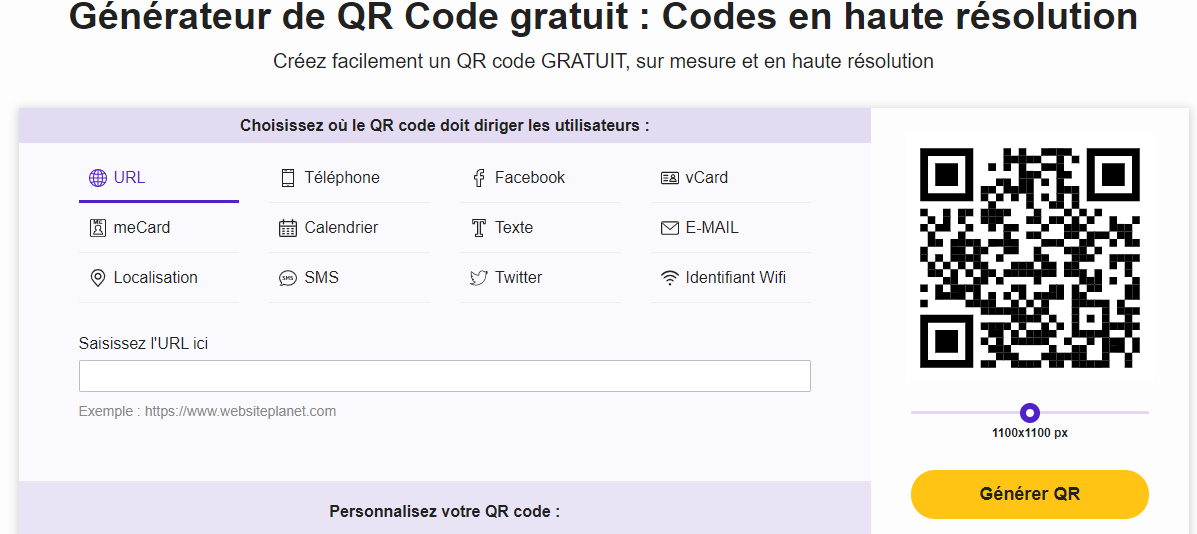Viewport: 1197px width, 534px height.
Task: Expand the Personnalisez votre QR code section
Action: coord(444,511)
